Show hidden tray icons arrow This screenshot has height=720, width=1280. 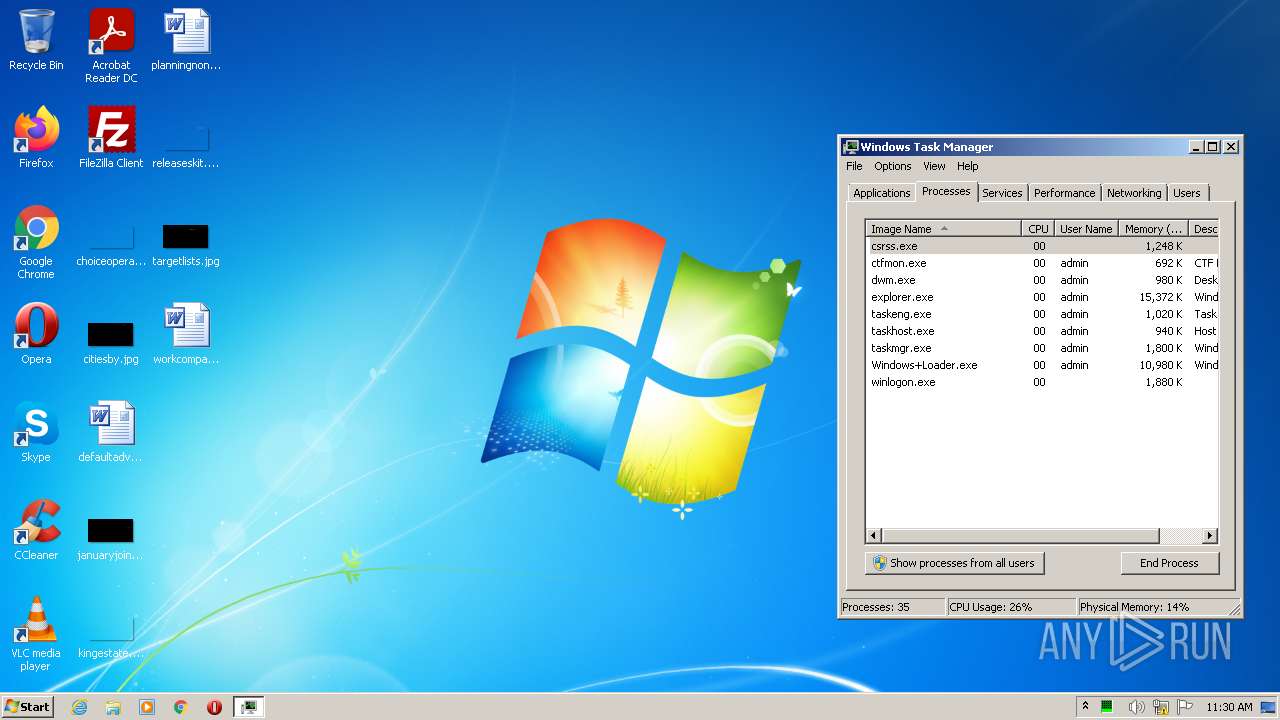[1085, 707]
